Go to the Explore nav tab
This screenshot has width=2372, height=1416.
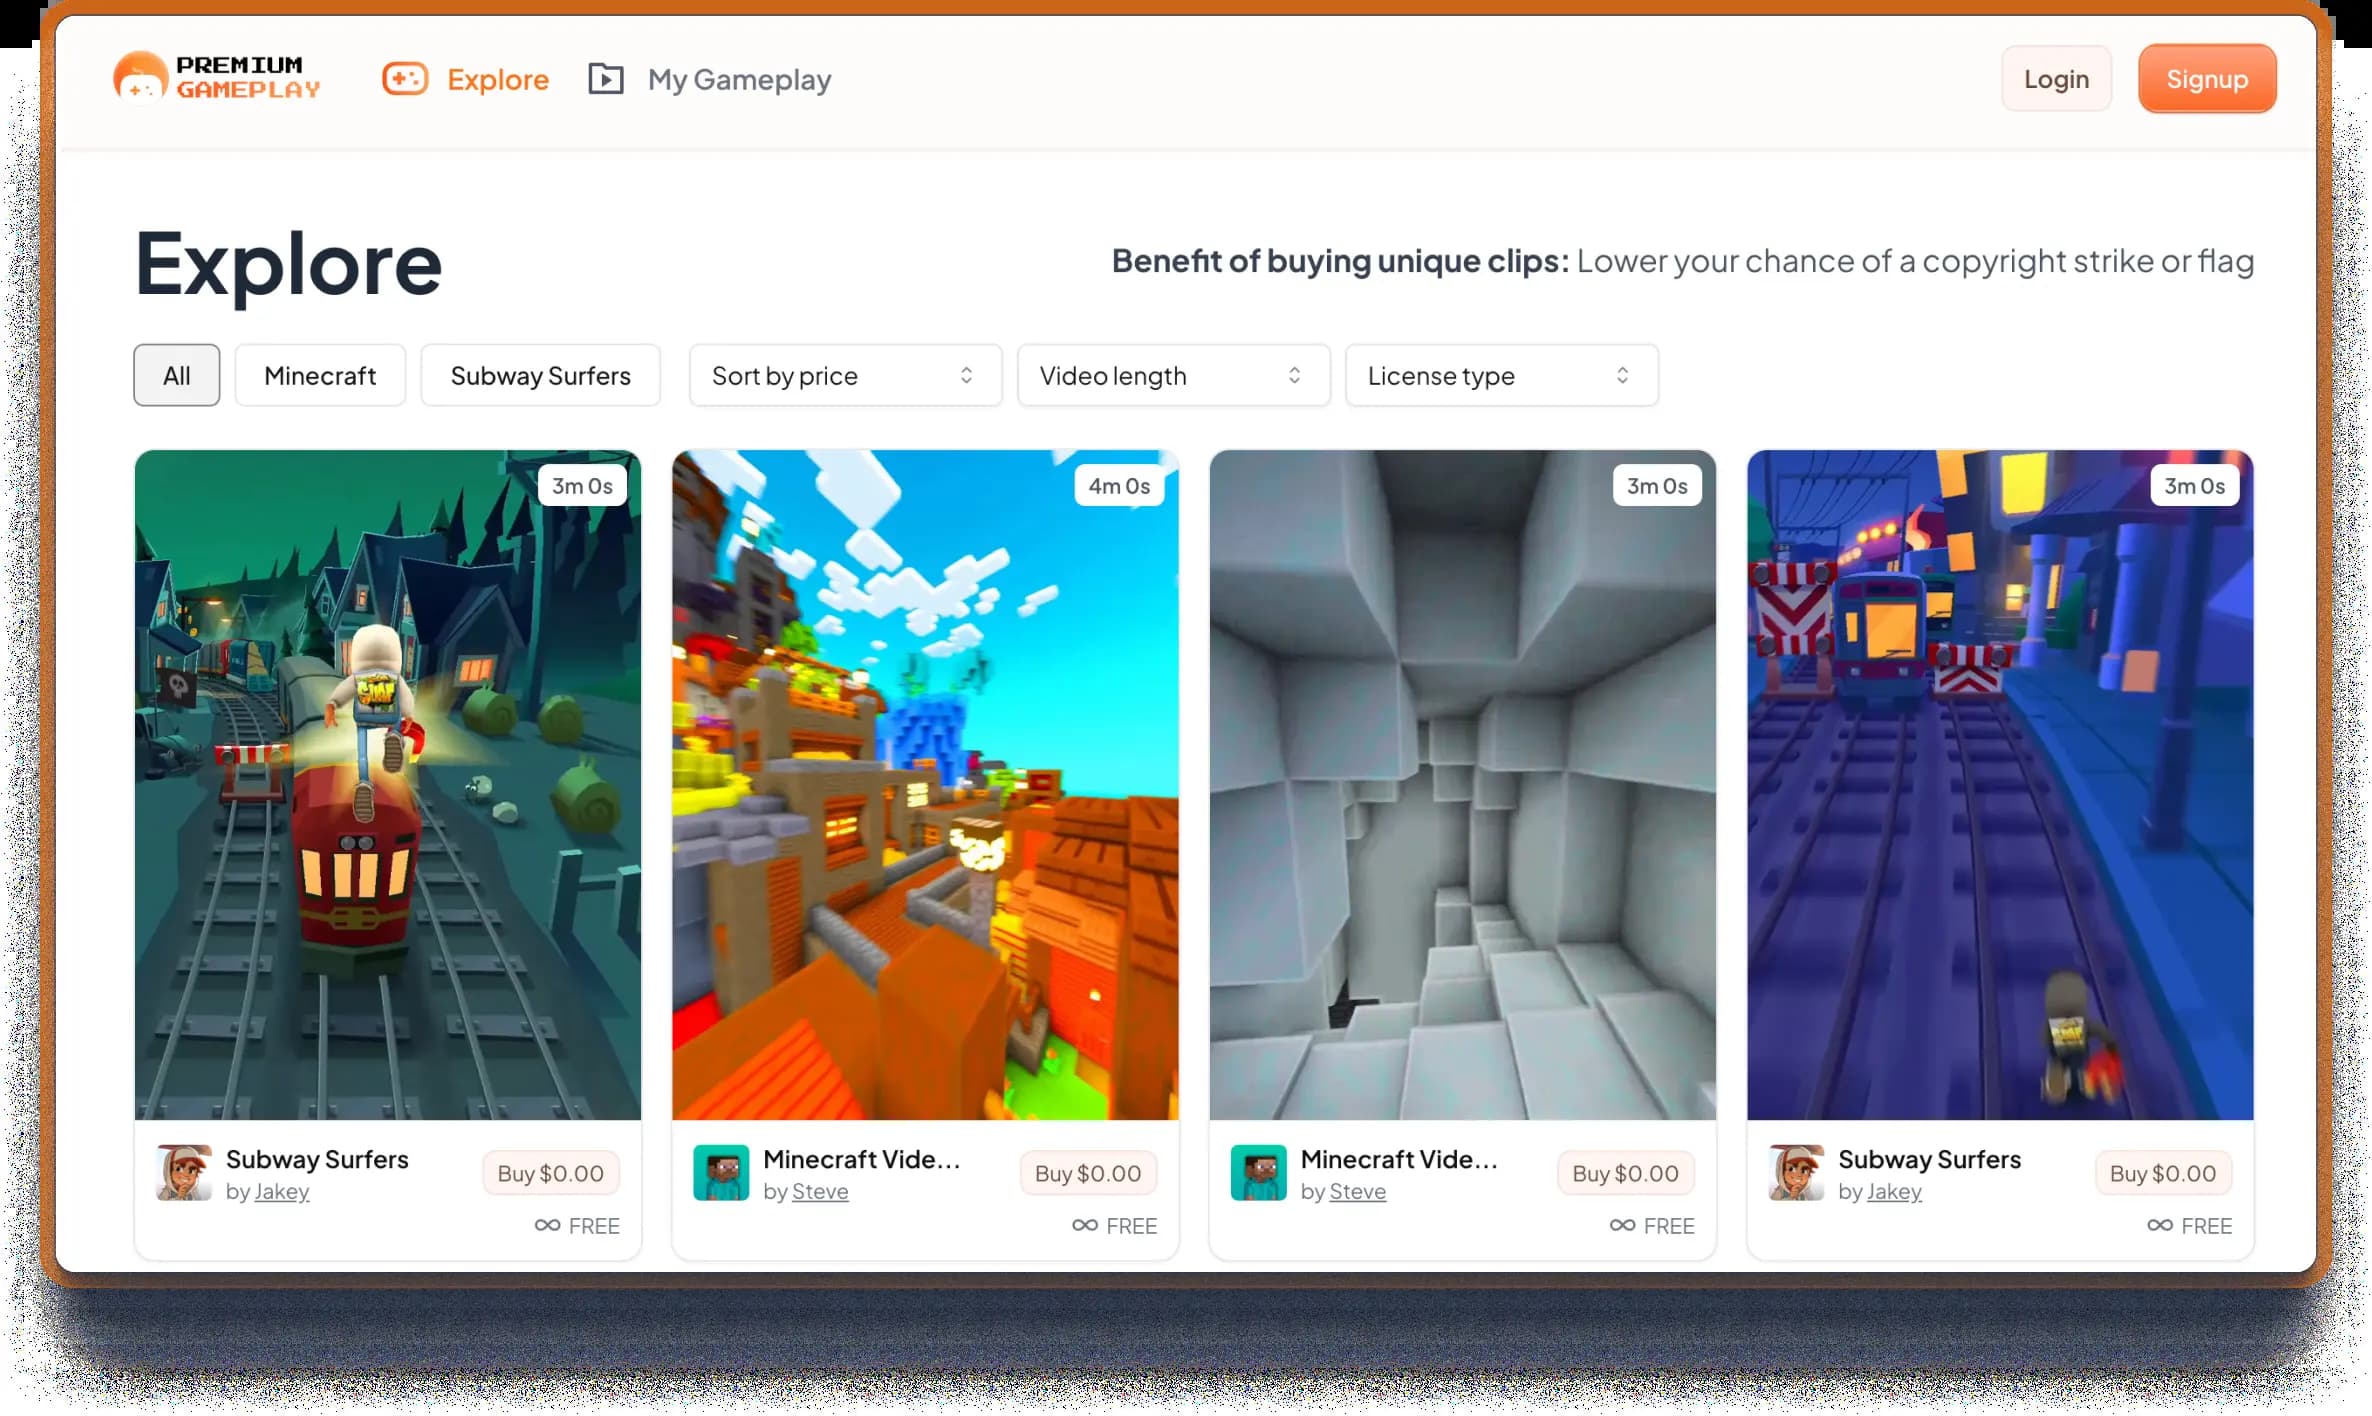pyautogui.click(x=497, y=79)
